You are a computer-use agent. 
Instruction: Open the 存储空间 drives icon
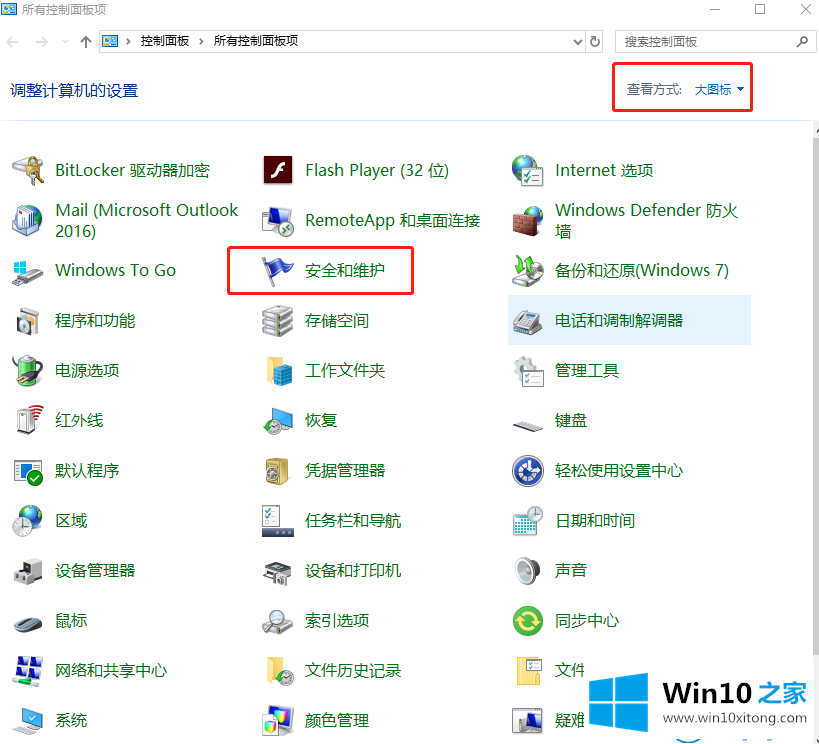click(277, 320)
